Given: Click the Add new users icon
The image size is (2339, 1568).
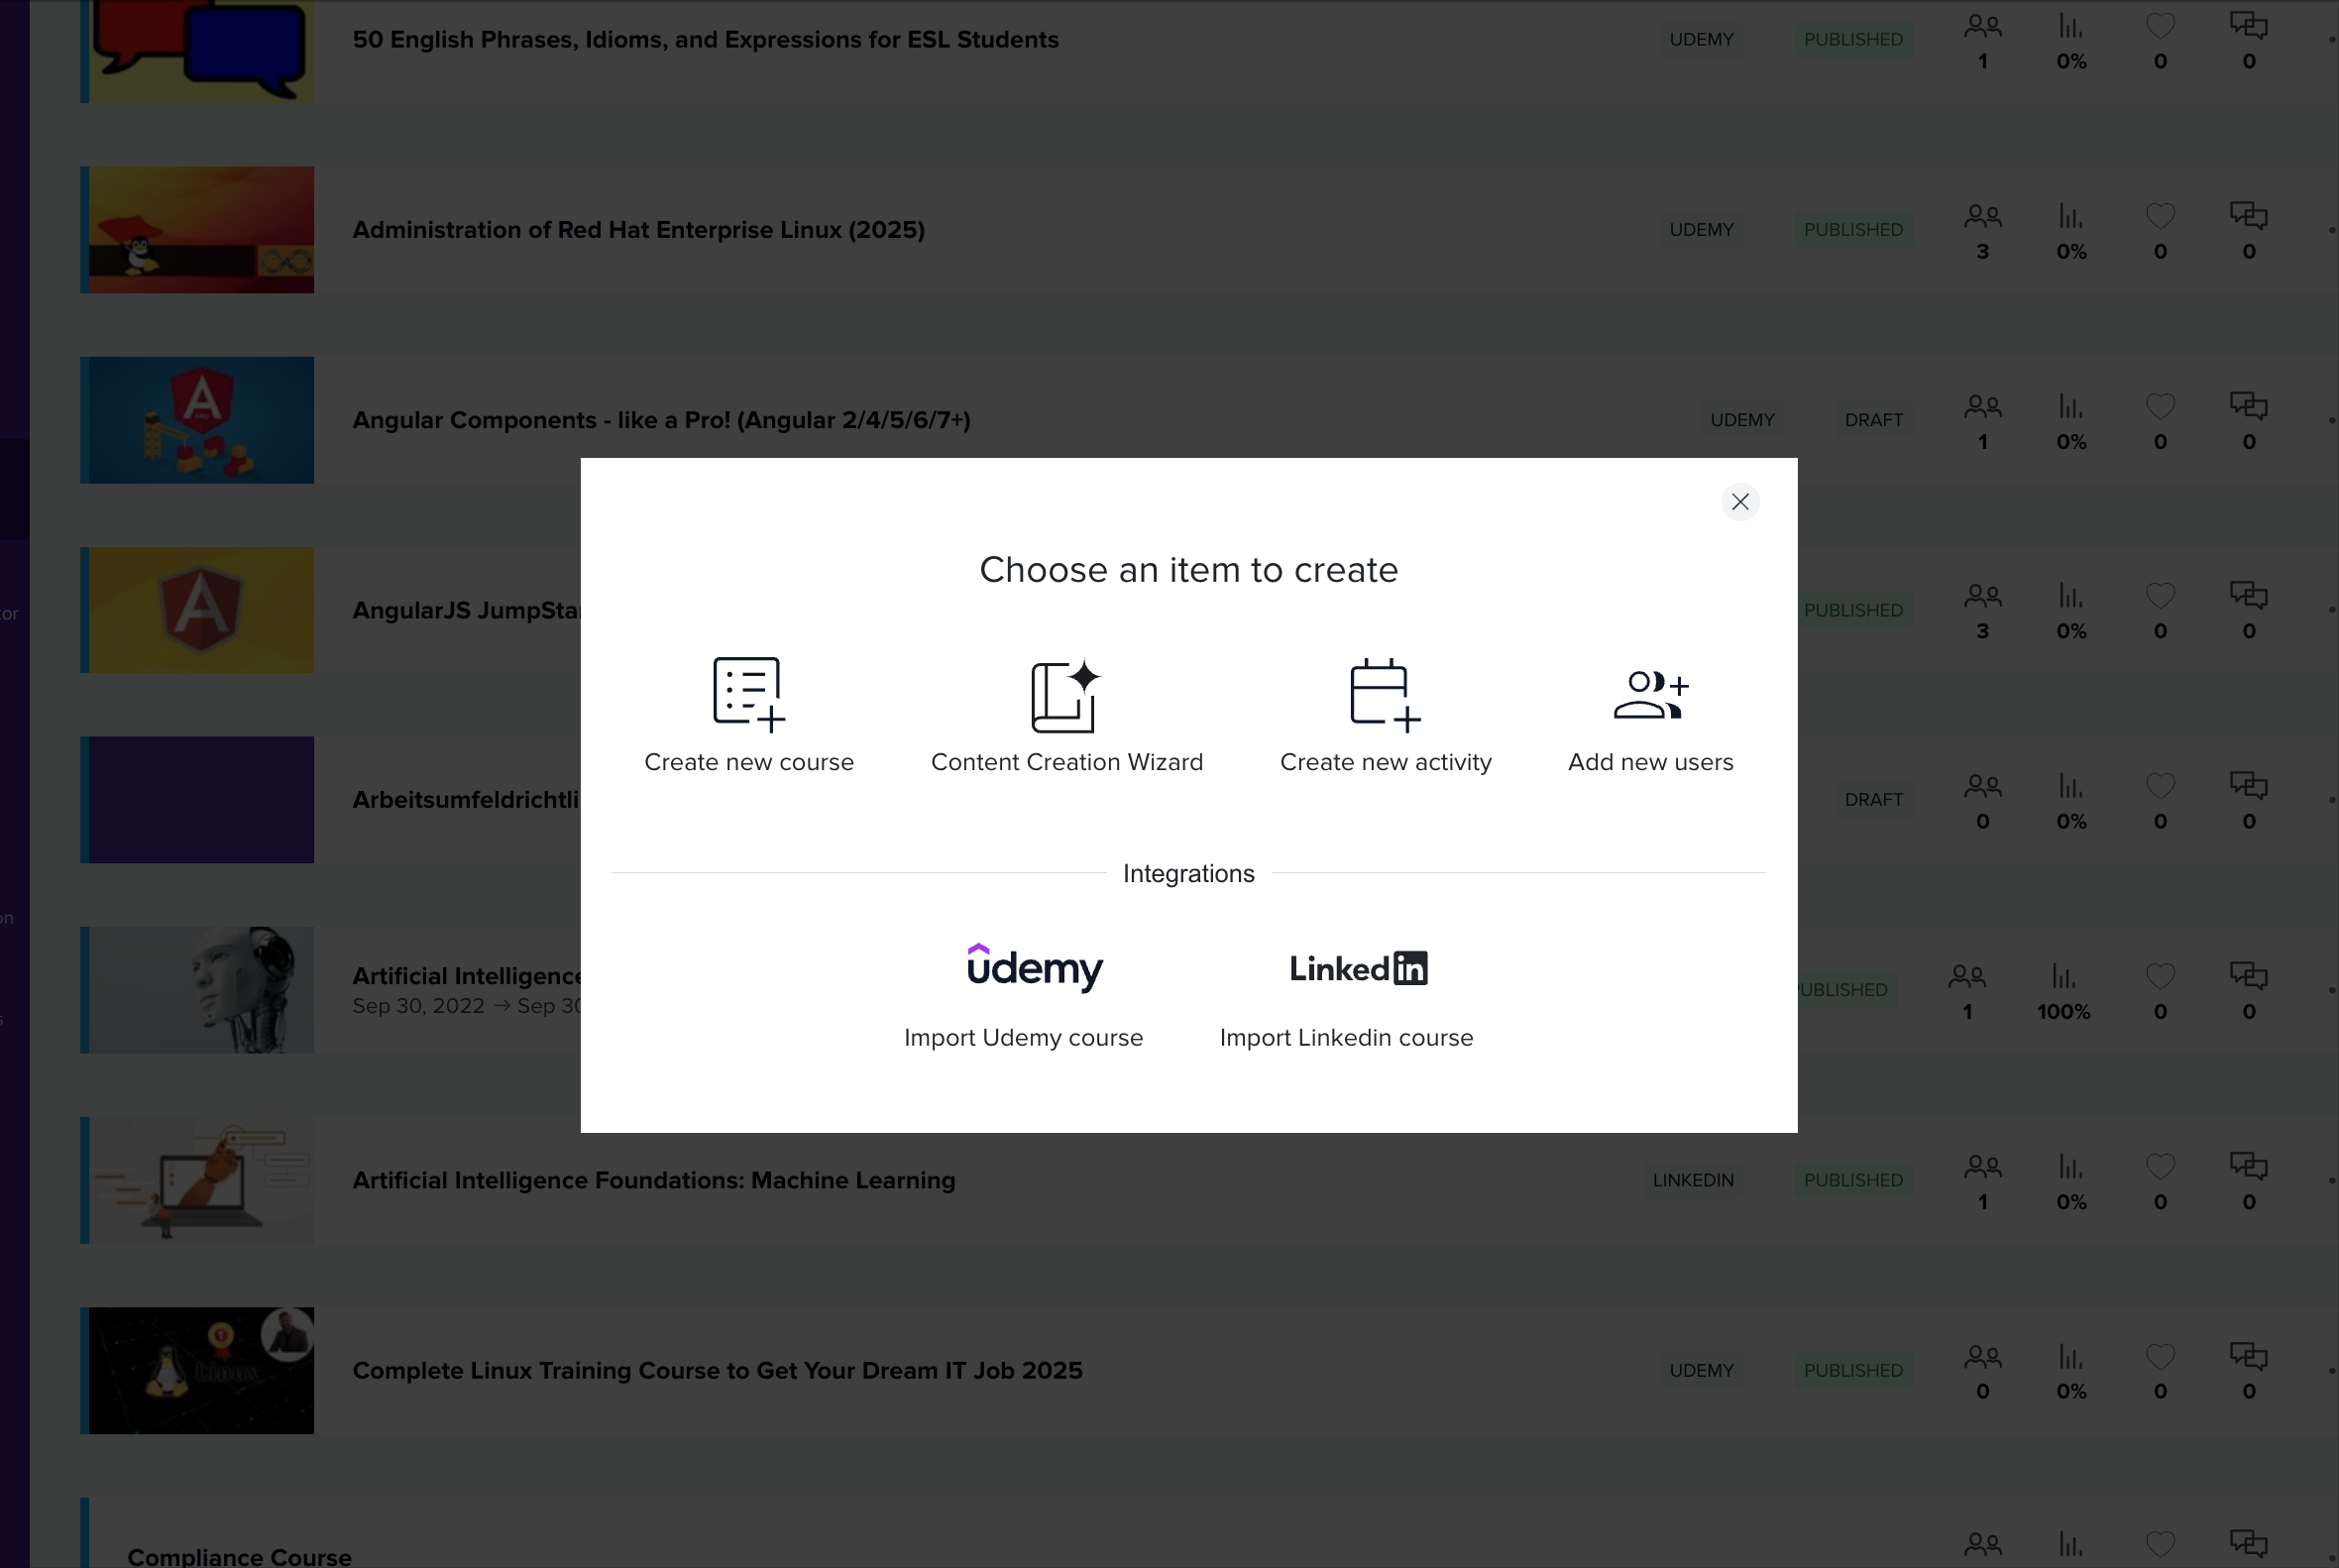Looking at the screenshot, I should (1650, 694).
